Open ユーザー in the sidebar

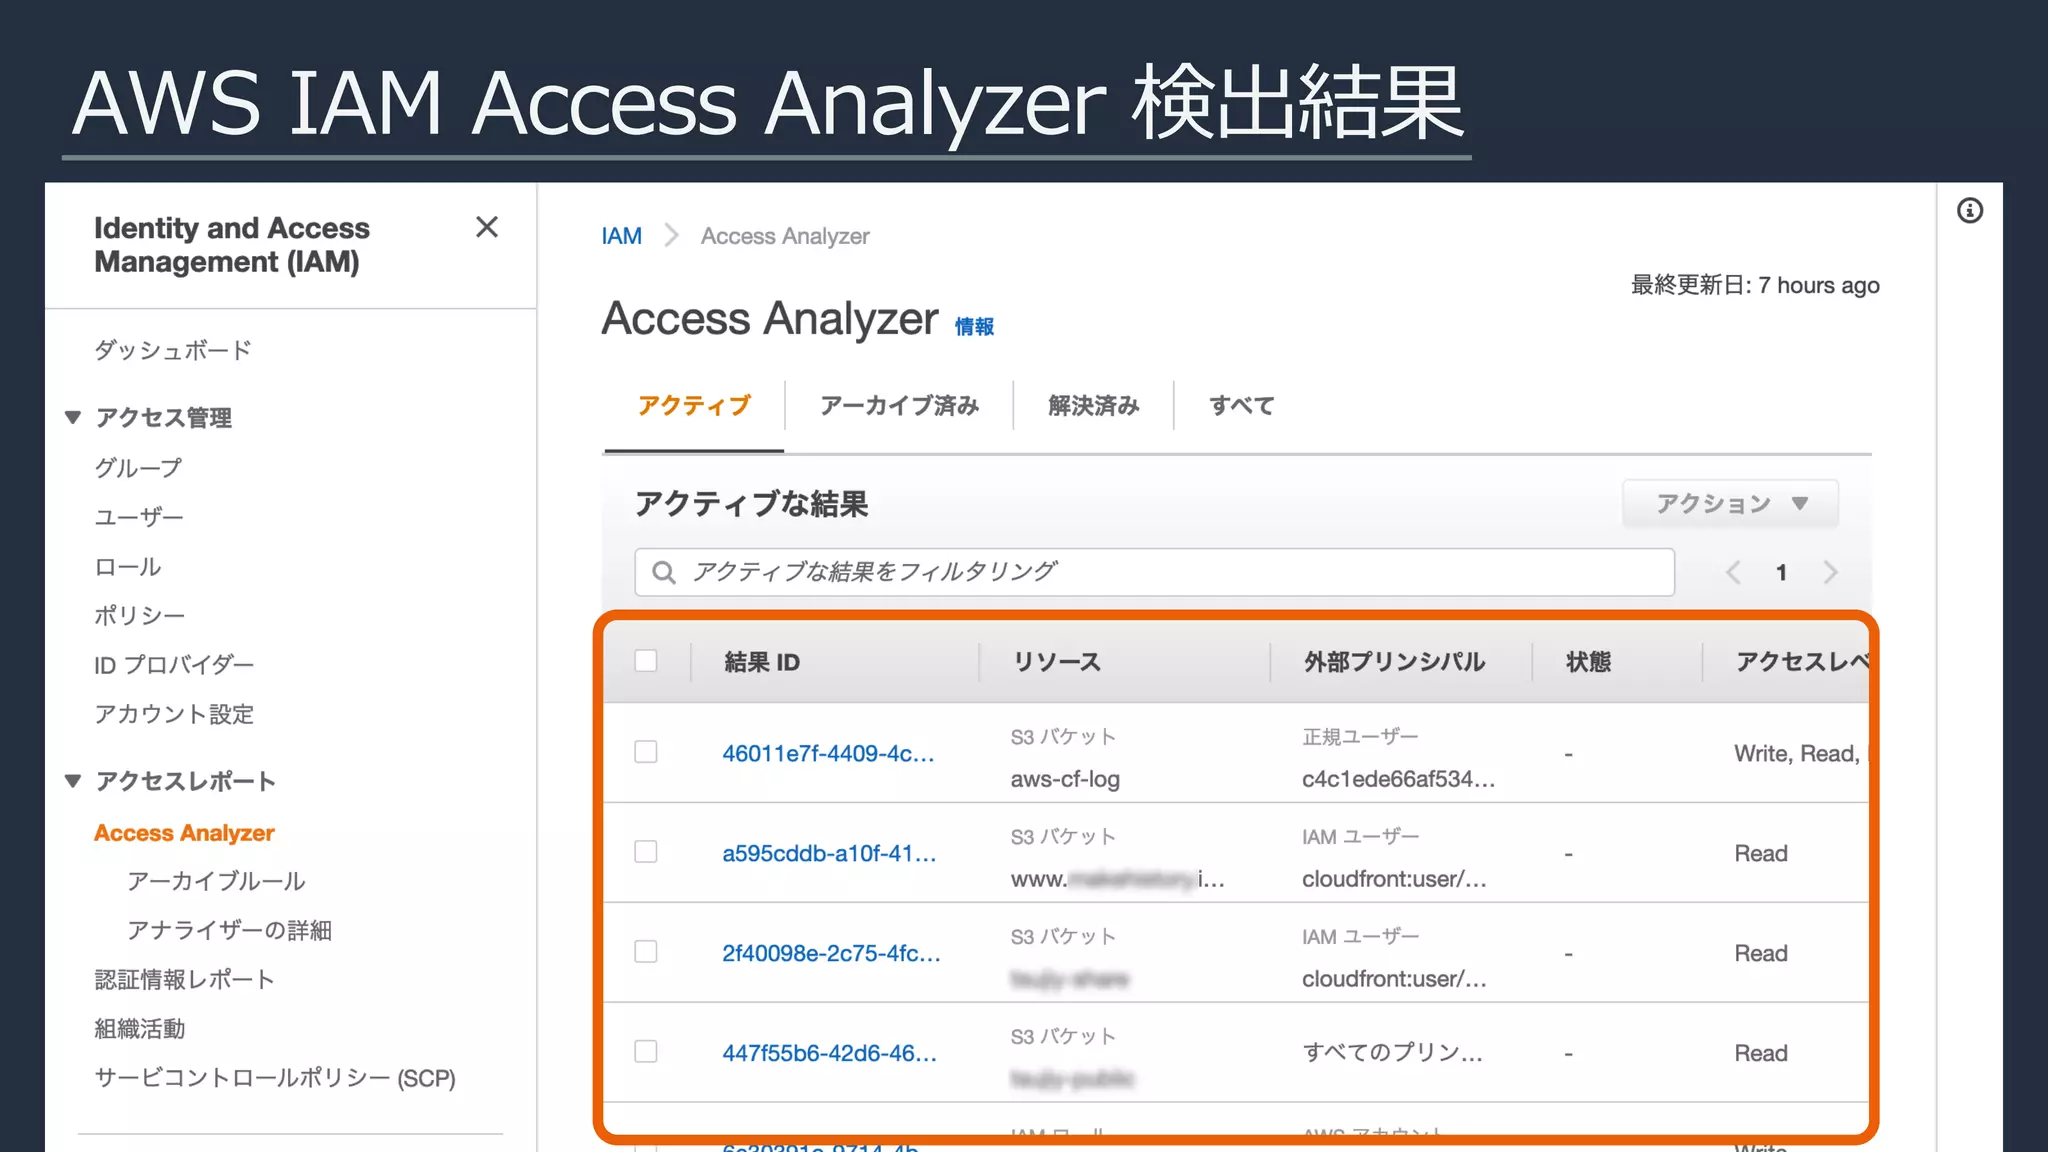click(139, 517)
